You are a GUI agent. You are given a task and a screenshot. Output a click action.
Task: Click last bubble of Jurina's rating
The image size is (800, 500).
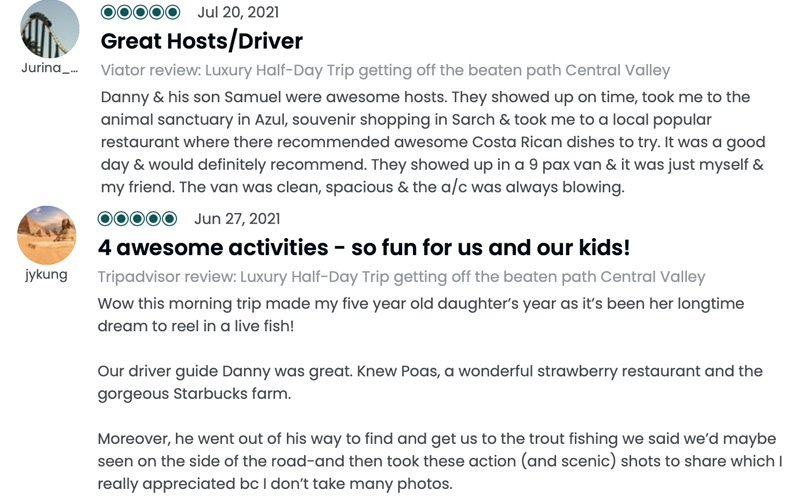[172, 12]
